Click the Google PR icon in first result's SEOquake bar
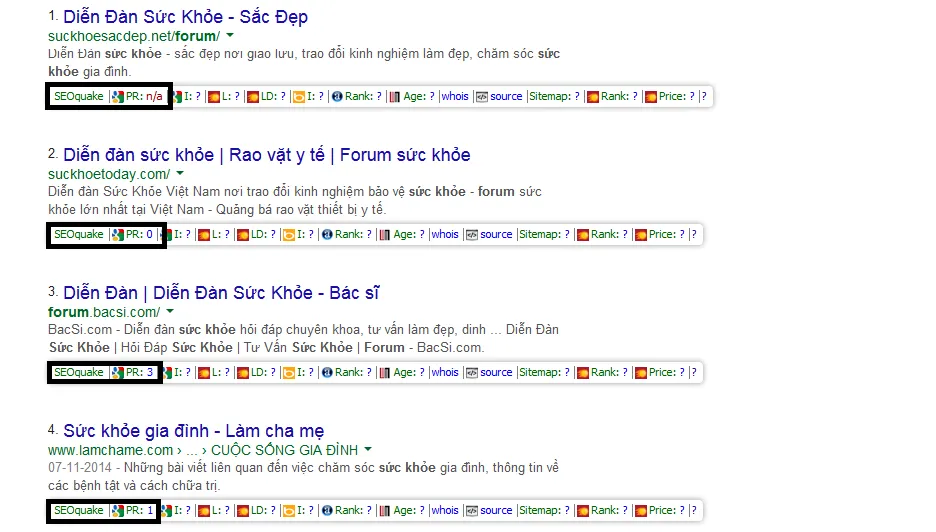Viewport: 936px width, 532px height. click(x=118, y=97)
